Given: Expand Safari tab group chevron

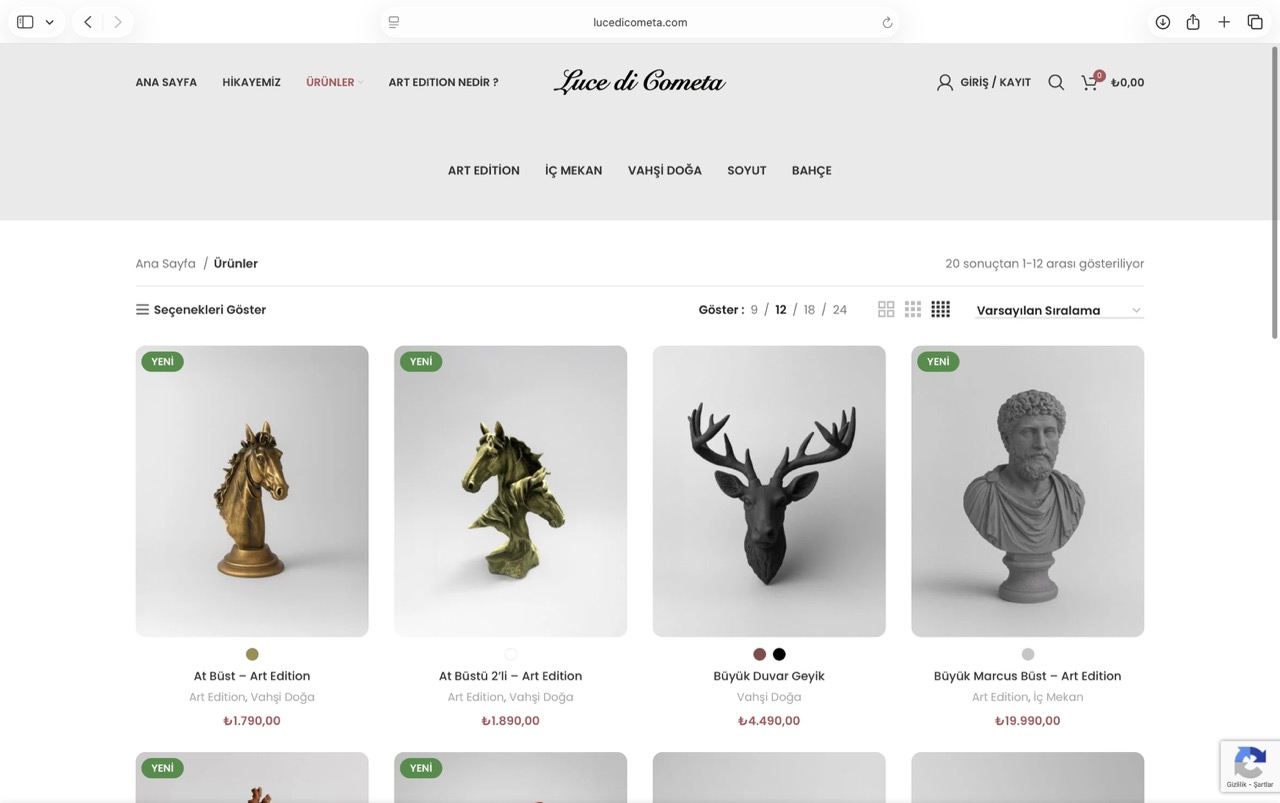Looking at the screenshot, I should pos(49,22).
